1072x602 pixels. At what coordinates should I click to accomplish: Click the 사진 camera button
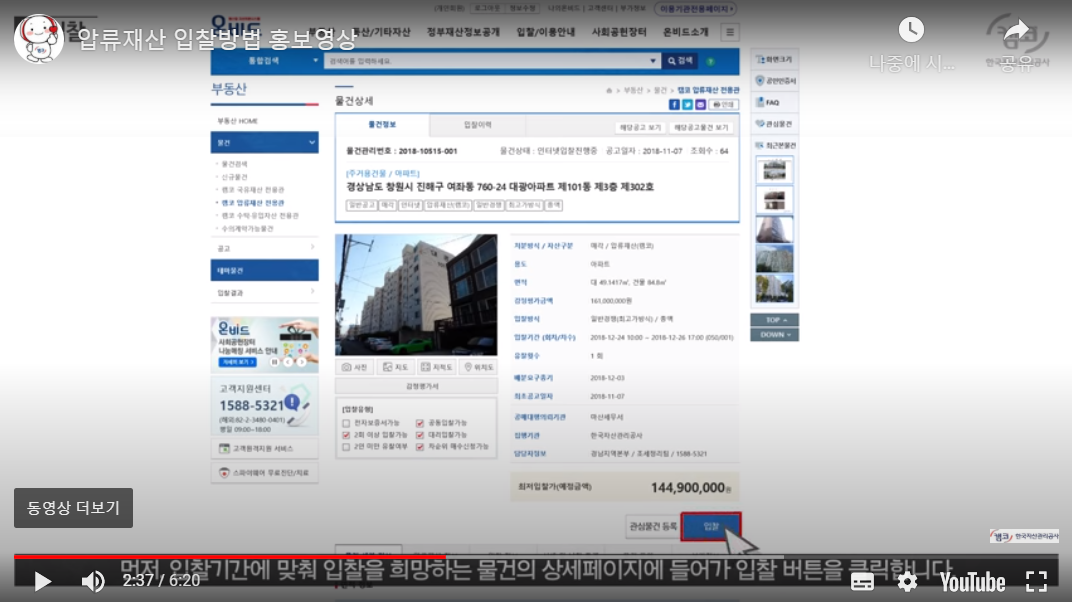pyautogui.click(x=354, y=368)
